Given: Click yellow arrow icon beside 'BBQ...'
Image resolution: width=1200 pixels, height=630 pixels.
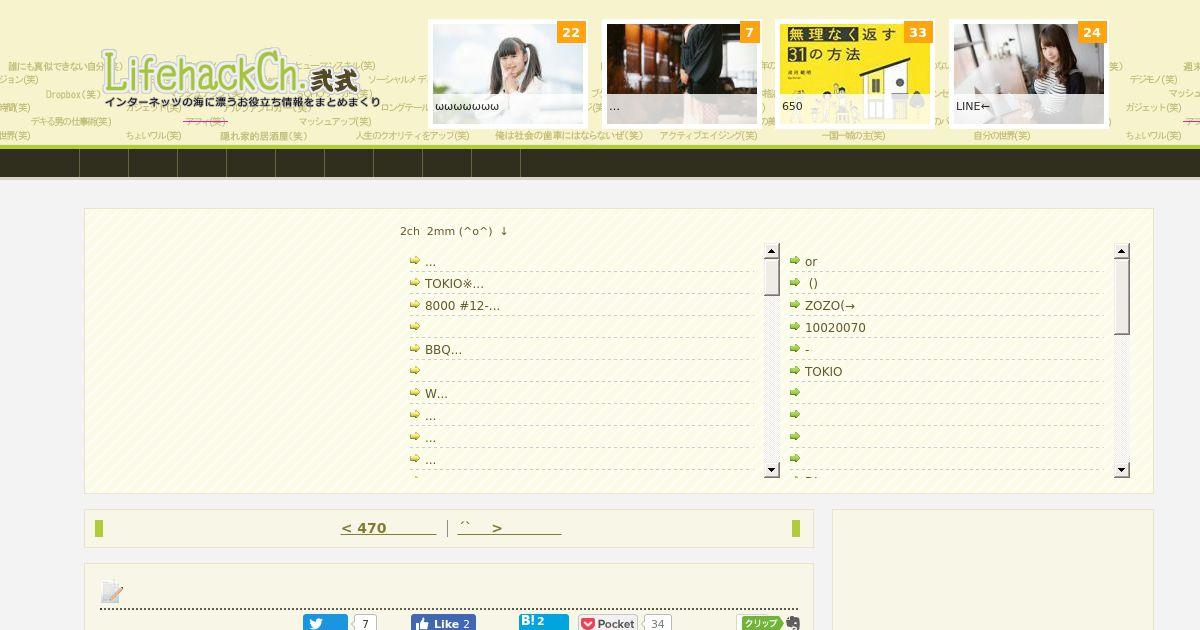Looking at the screenshot, I should (415, 348).
